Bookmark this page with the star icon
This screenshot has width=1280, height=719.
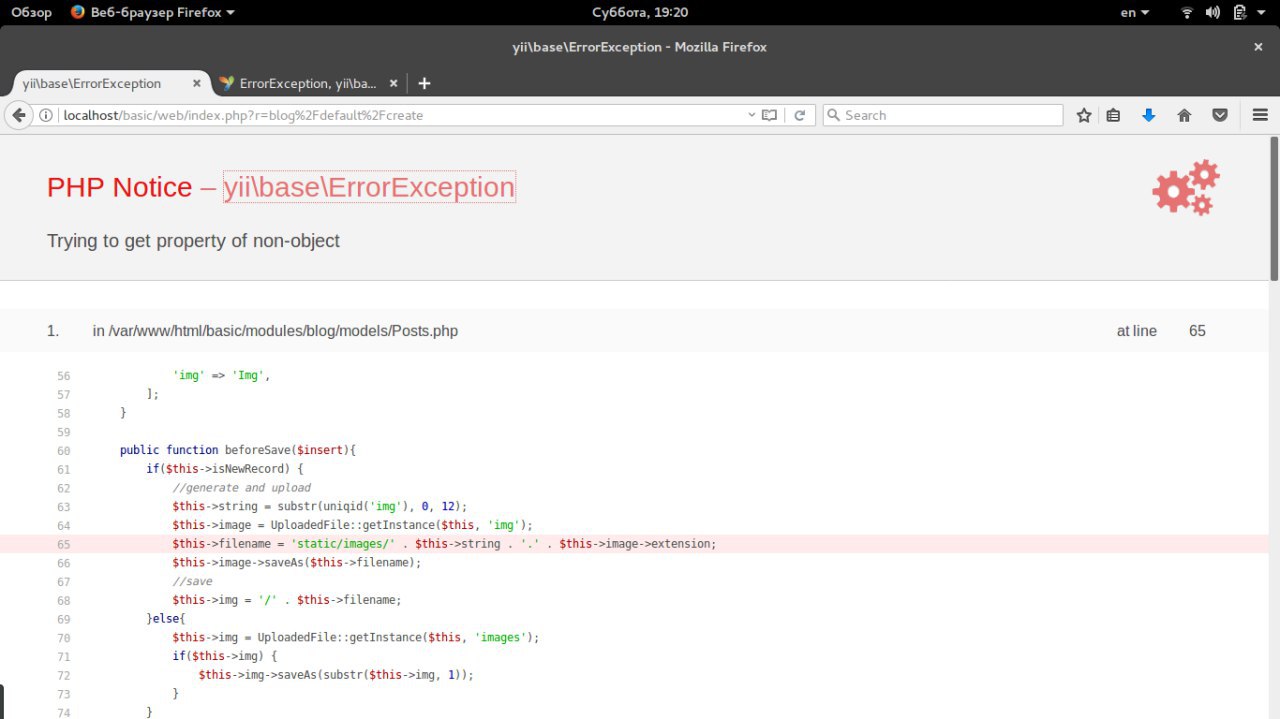pos(1084,115)
